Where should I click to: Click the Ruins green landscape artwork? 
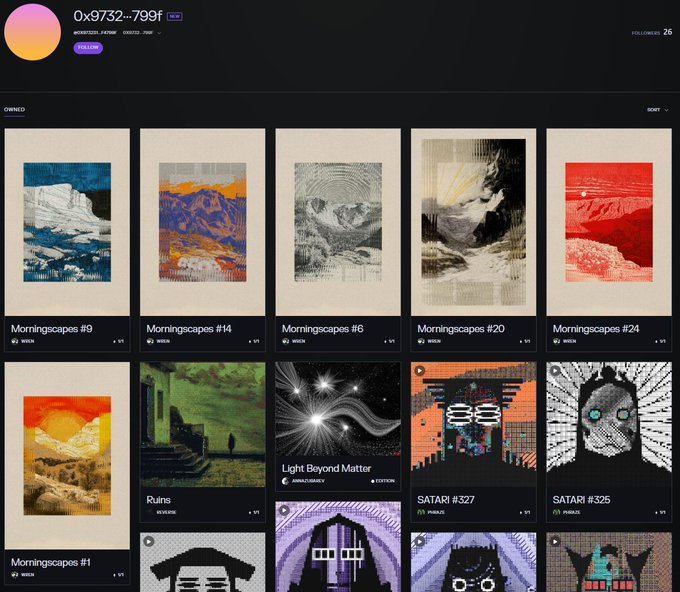point(203,425)
